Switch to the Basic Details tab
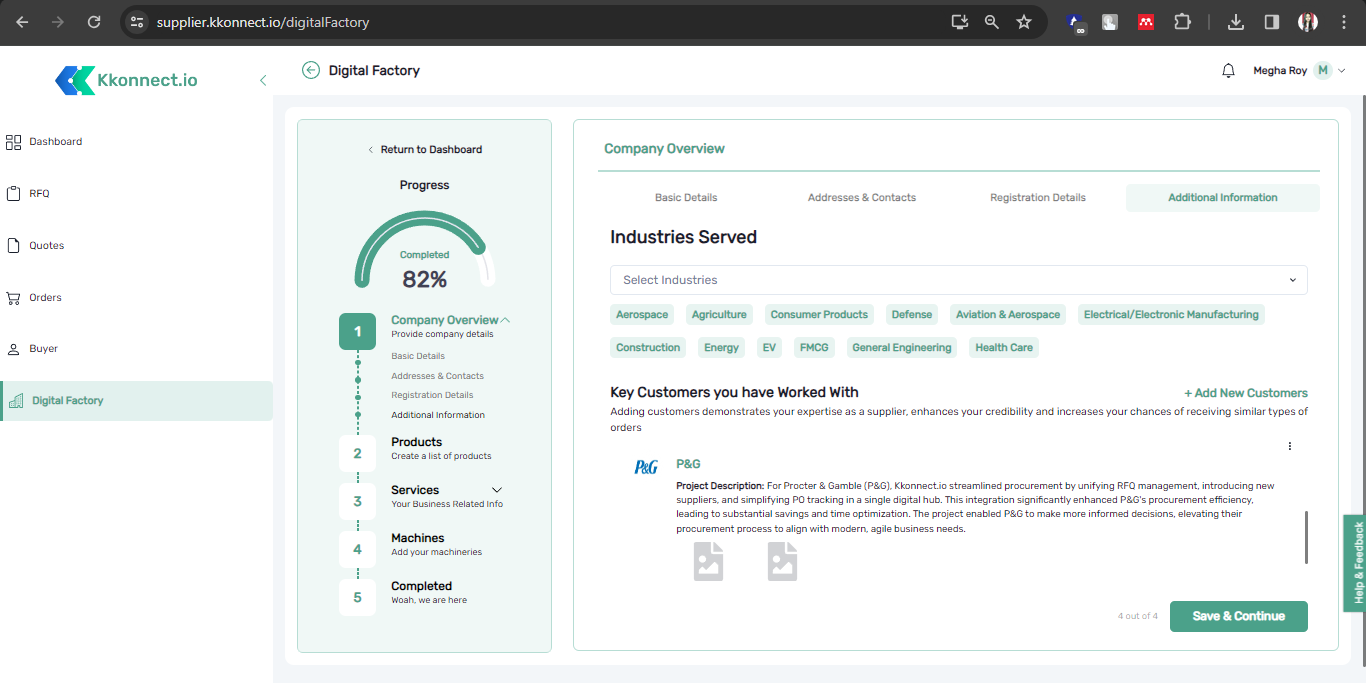This screenshot has width=1366, height=683. coord(686,198)
